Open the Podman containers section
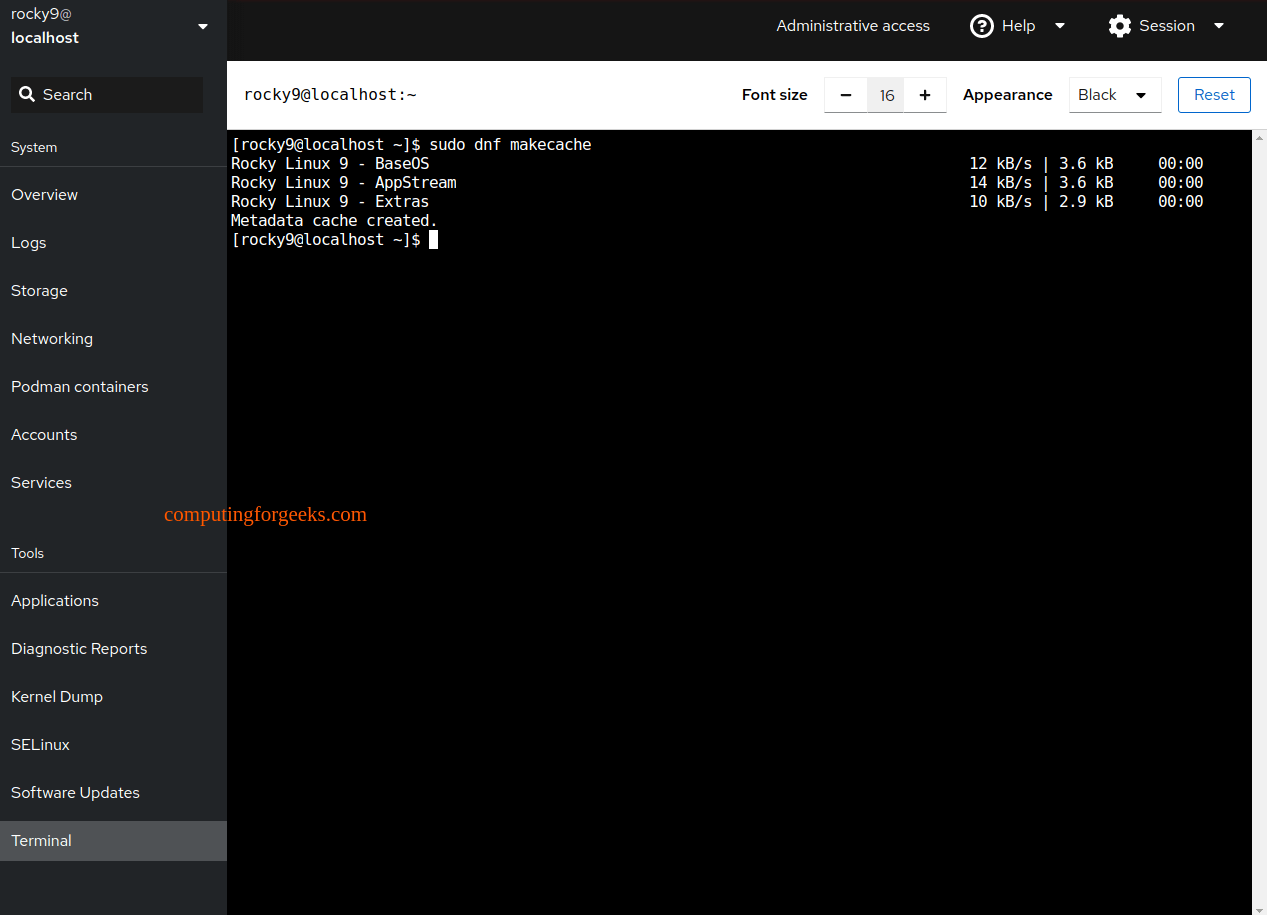The image size is (1267, 915). pos(79,386)
